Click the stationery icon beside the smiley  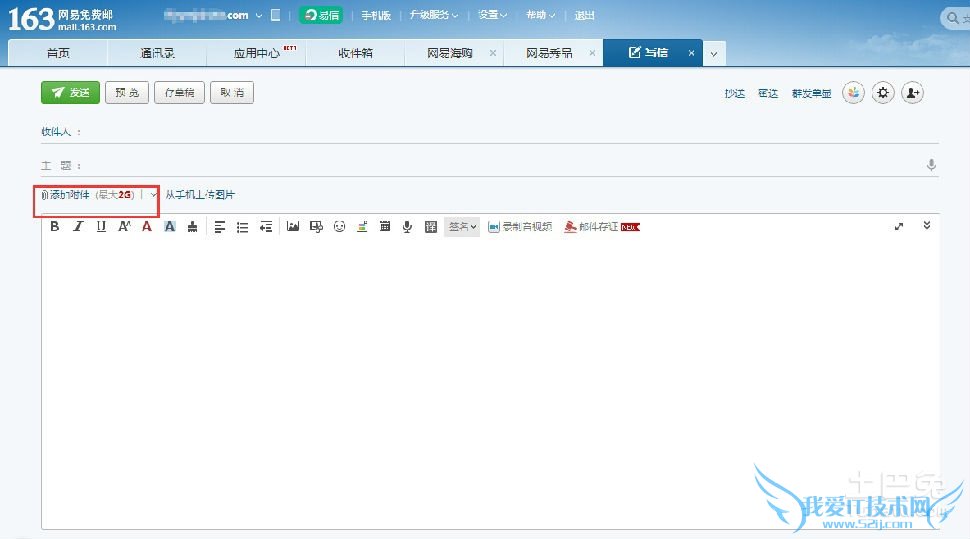click(363, 226)
